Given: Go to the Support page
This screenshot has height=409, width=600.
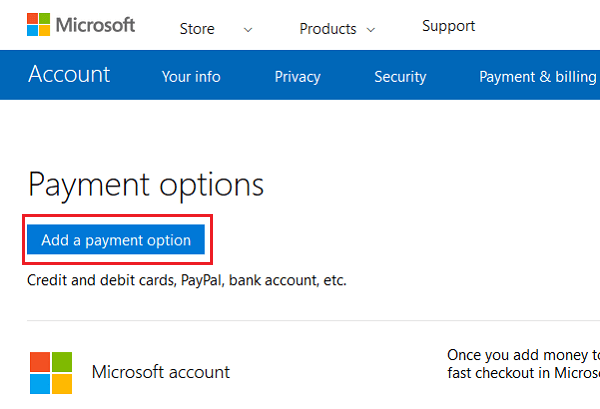Looking at the screenshot, I should point(448,26).
